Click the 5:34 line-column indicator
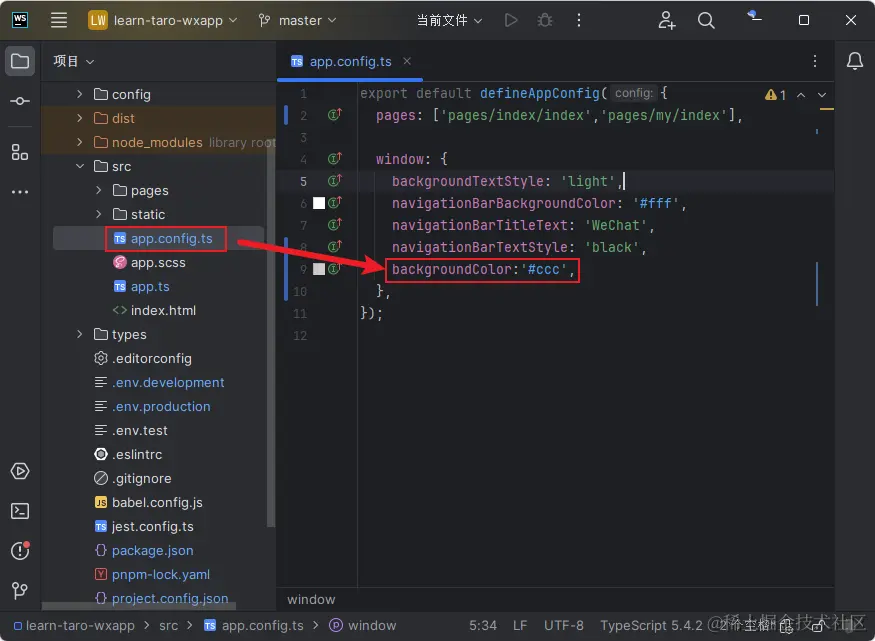This screenshot has width=875, height=641. click(x=483, y=625)
